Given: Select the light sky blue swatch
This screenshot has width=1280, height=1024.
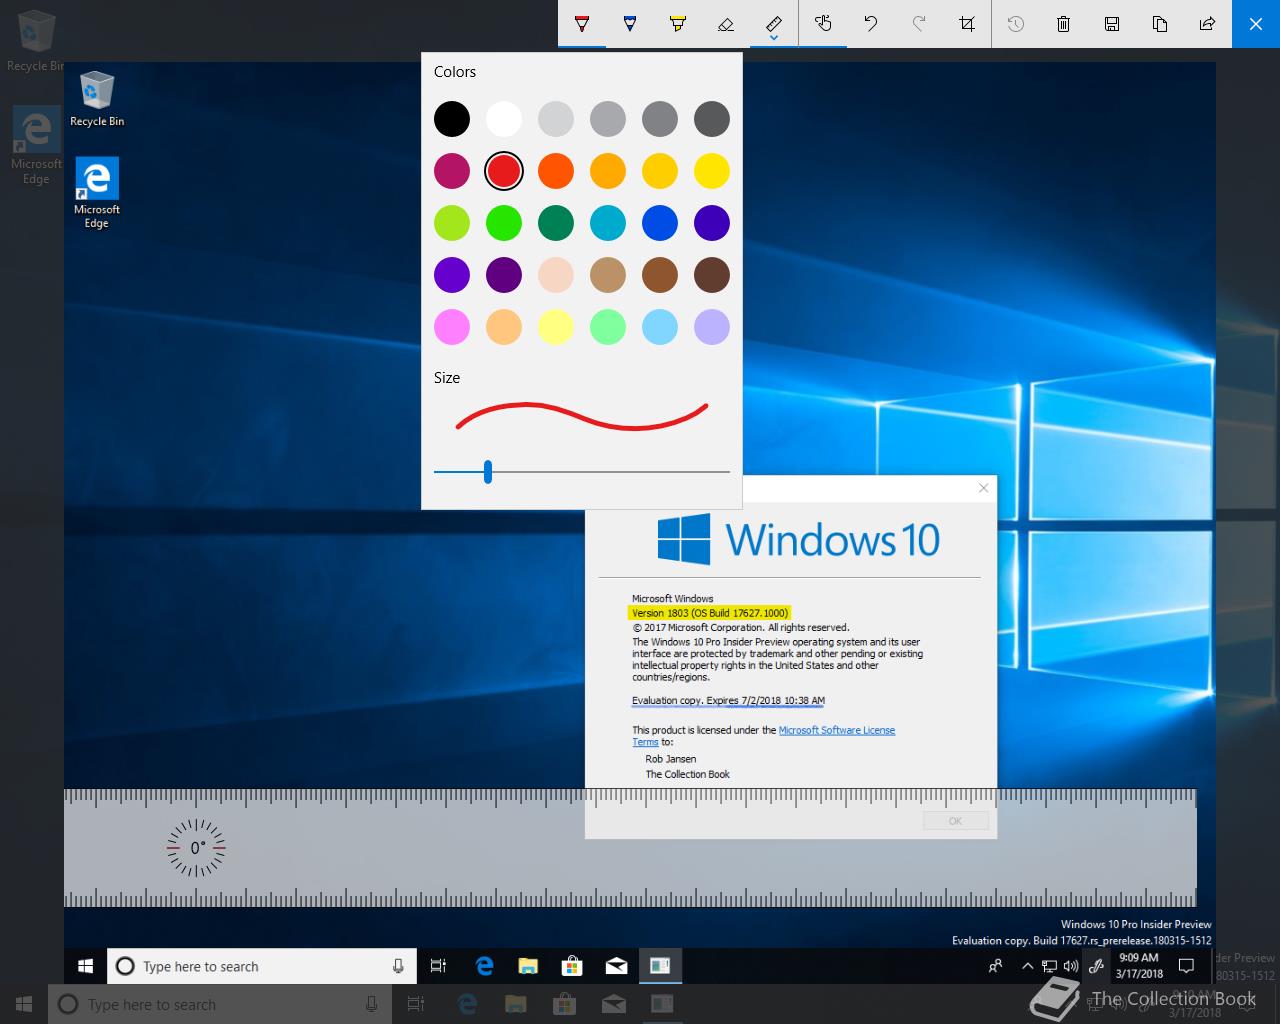Looking at the screenshot, I should 660,327.
